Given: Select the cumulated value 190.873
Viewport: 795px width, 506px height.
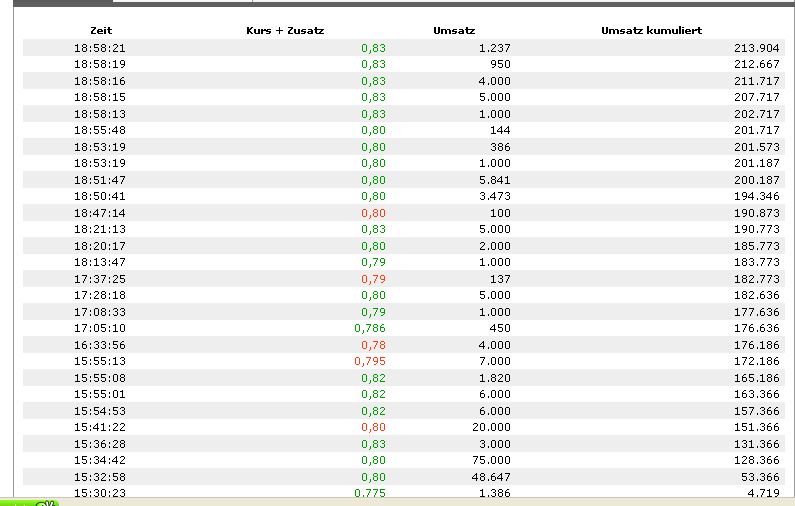Looking at the screenshot, I should 756,212.
